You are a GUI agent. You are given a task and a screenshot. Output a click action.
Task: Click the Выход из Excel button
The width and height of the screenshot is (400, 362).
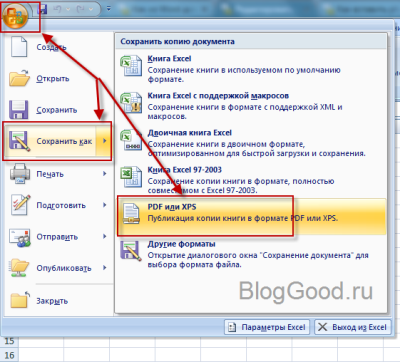point(353,327)
